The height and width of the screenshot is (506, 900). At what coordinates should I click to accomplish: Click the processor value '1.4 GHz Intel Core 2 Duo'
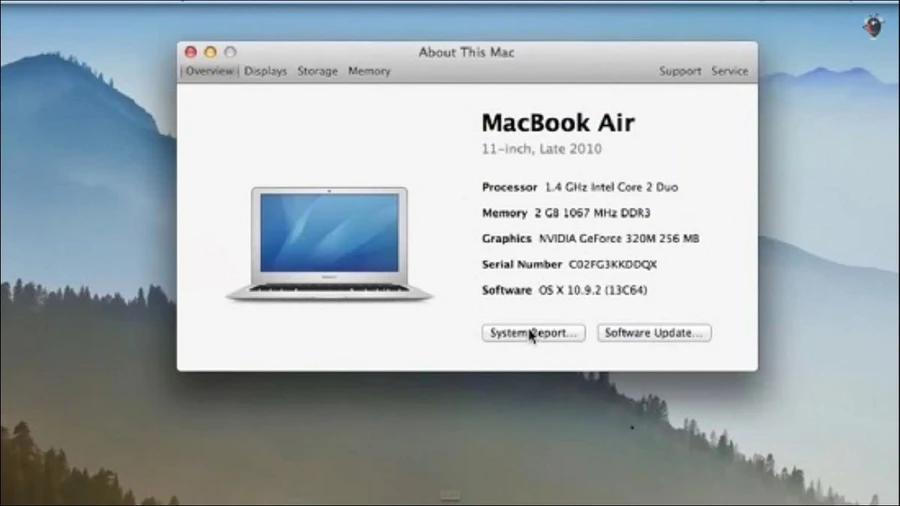click(x=611, y=187)
